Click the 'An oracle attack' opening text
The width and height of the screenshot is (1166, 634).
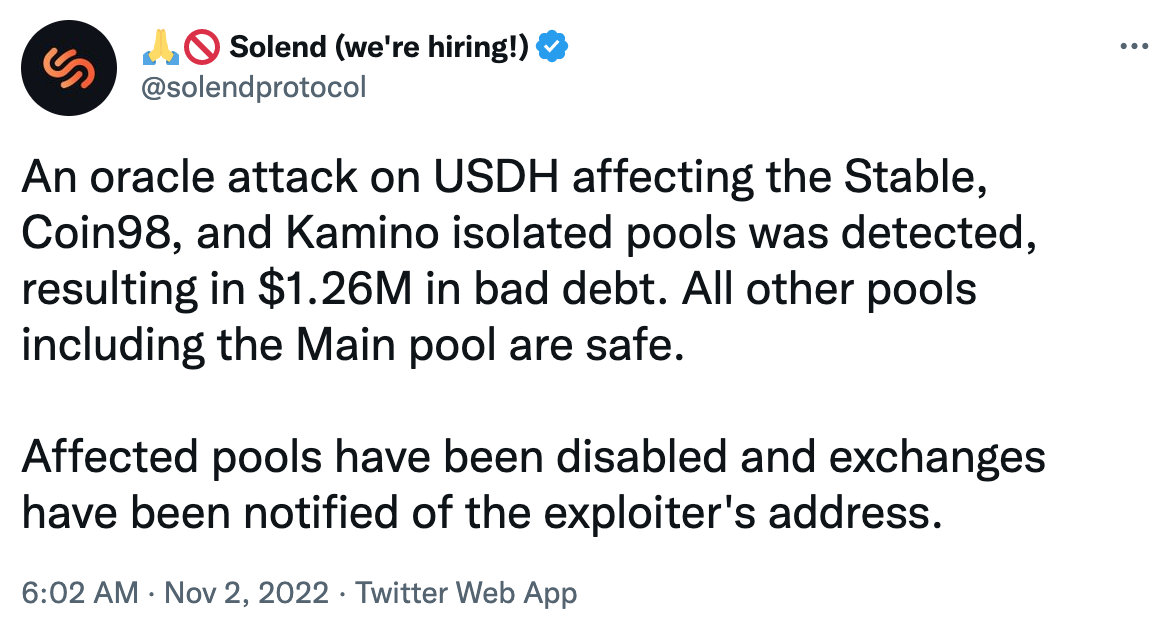[190, 178]
